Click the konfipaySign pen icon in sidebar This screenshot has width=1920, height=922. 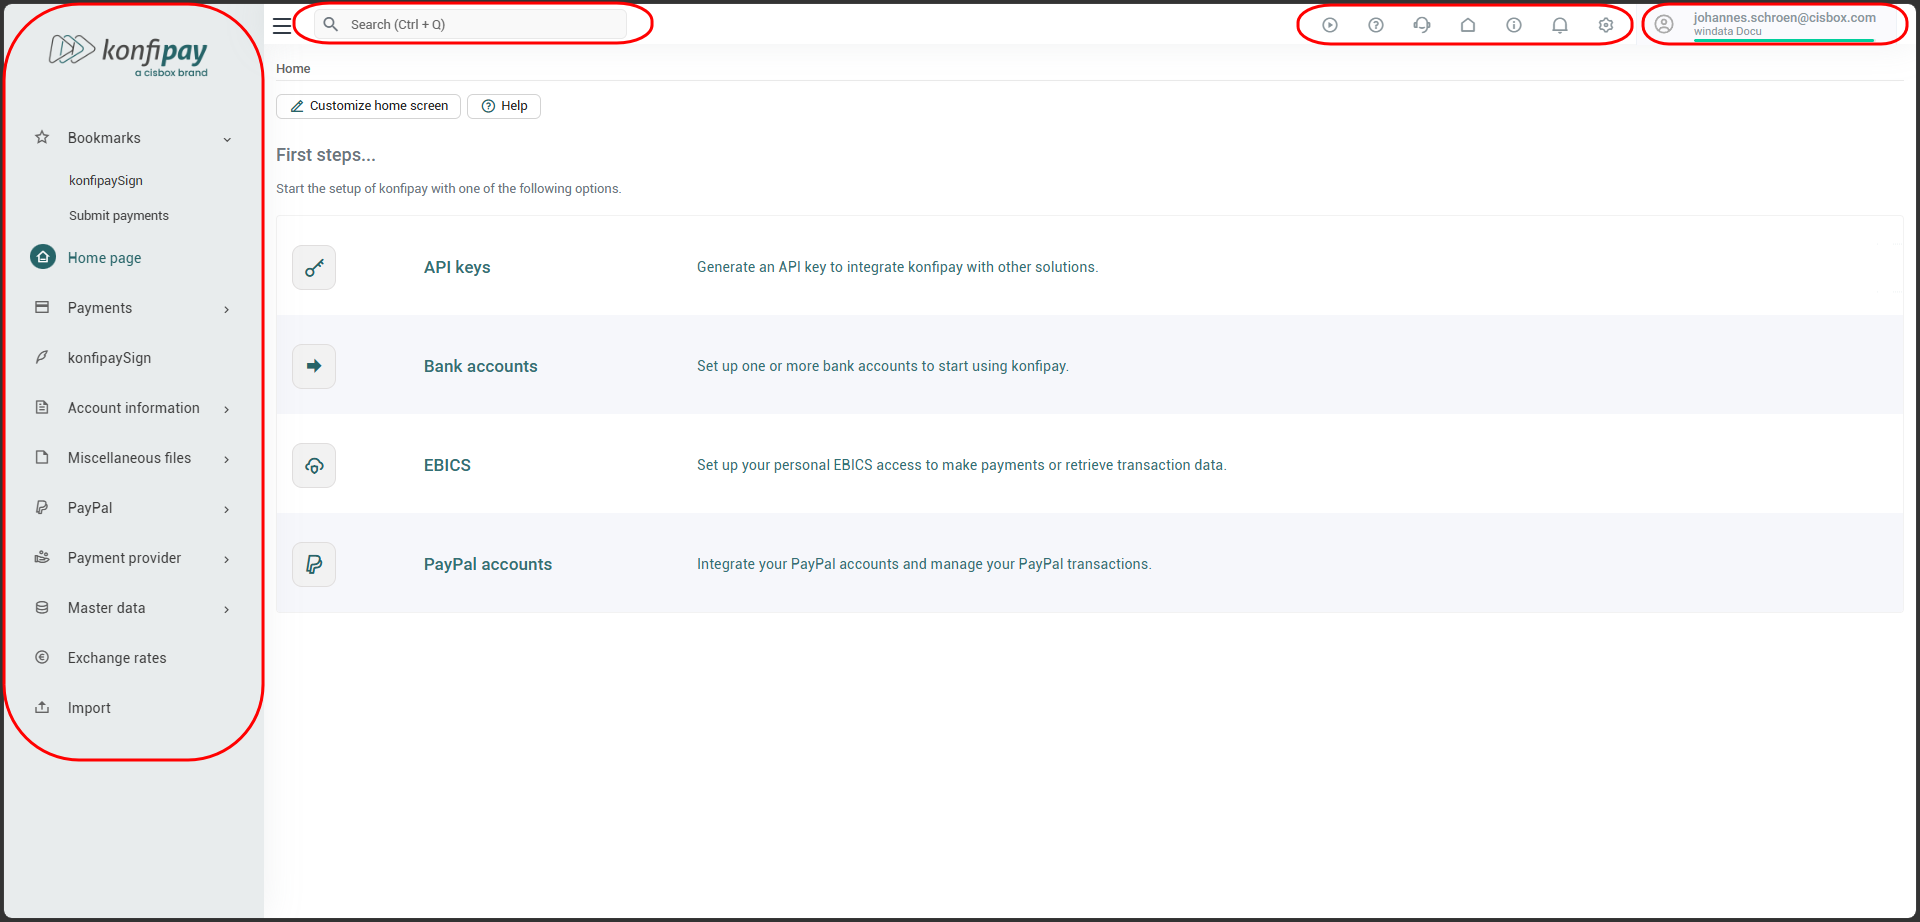(42, 357)
